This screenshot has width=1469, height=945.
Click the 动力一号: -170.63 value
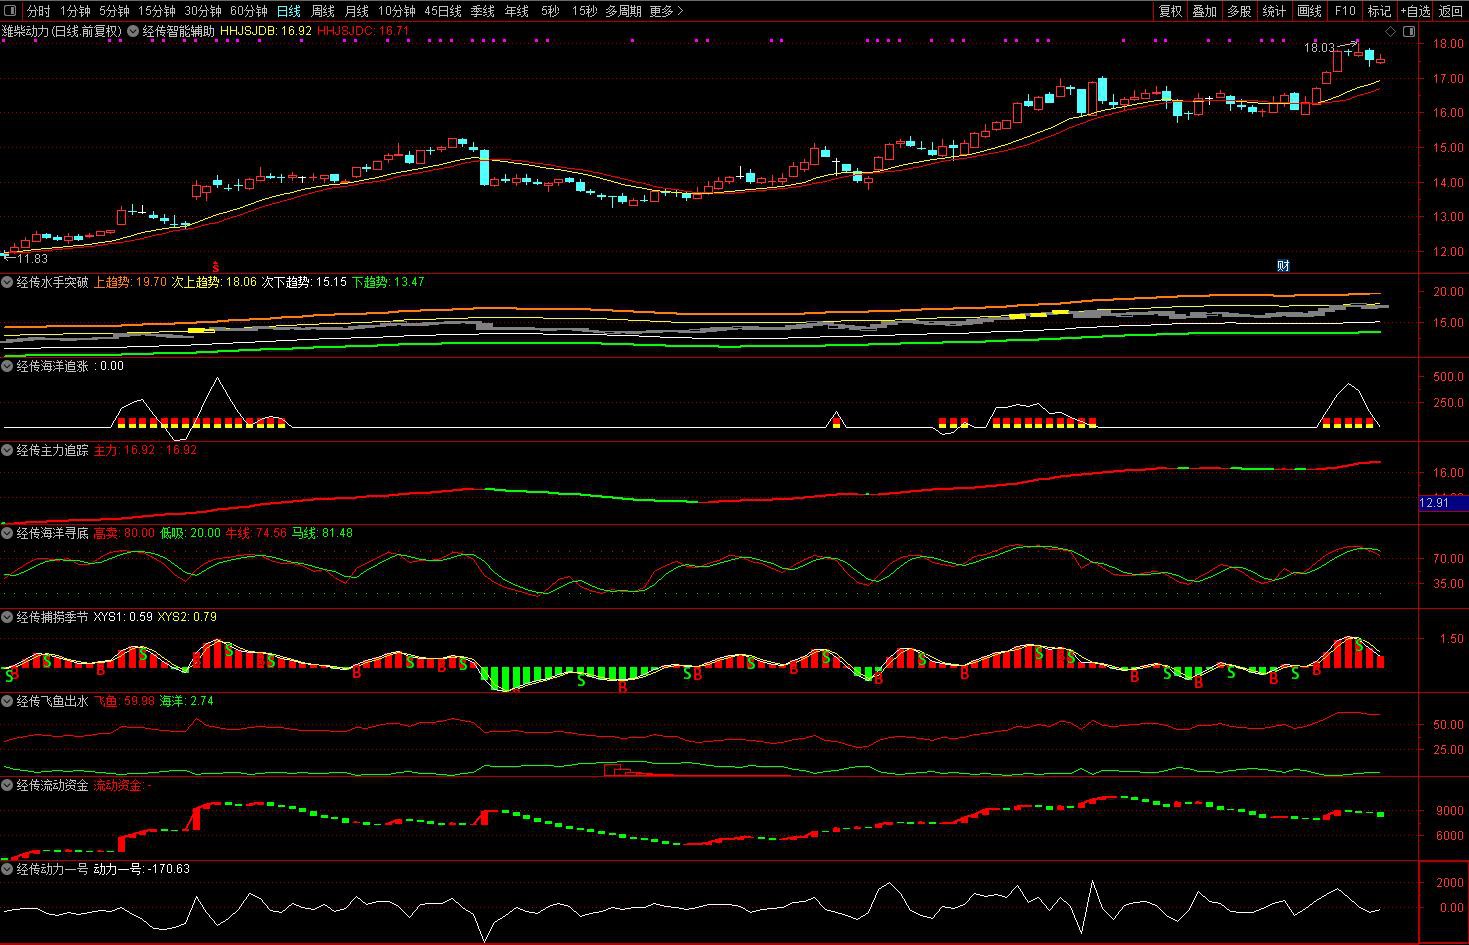[141, 869]
